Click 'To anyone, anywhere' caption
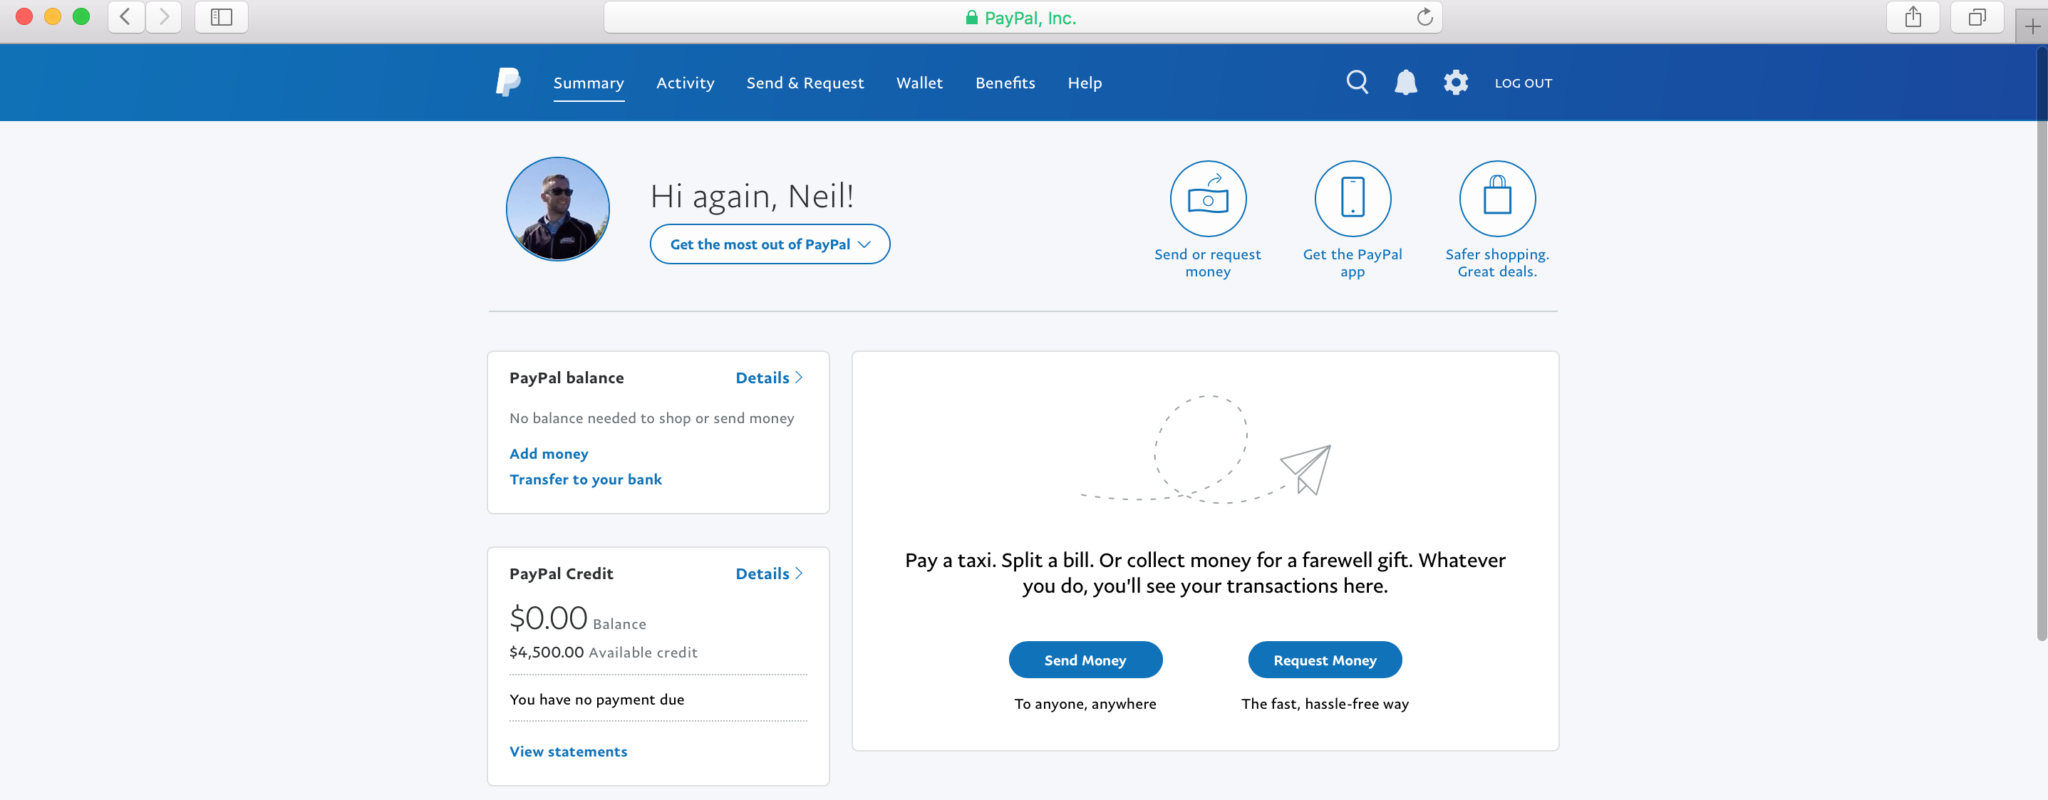 (1085, 704)
